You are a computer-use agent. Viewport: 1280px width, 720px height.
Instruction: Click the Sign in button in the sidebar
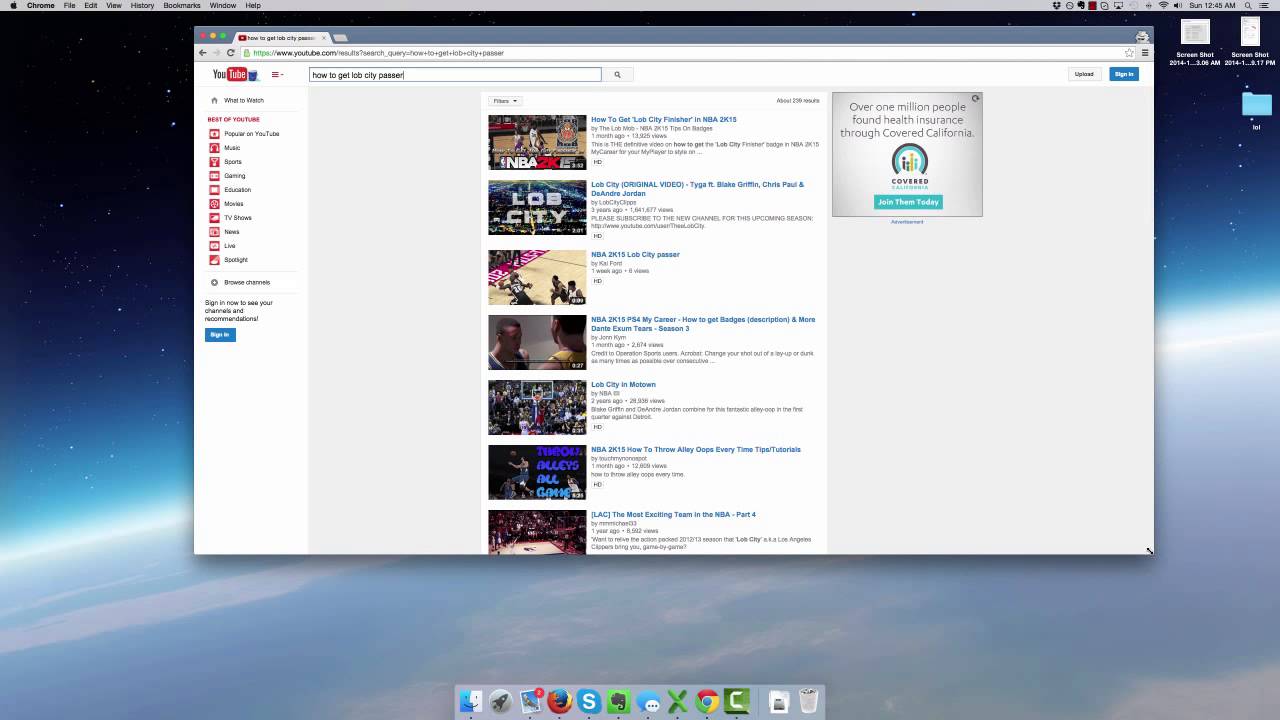pyautogui.click(x=220, y=334)
